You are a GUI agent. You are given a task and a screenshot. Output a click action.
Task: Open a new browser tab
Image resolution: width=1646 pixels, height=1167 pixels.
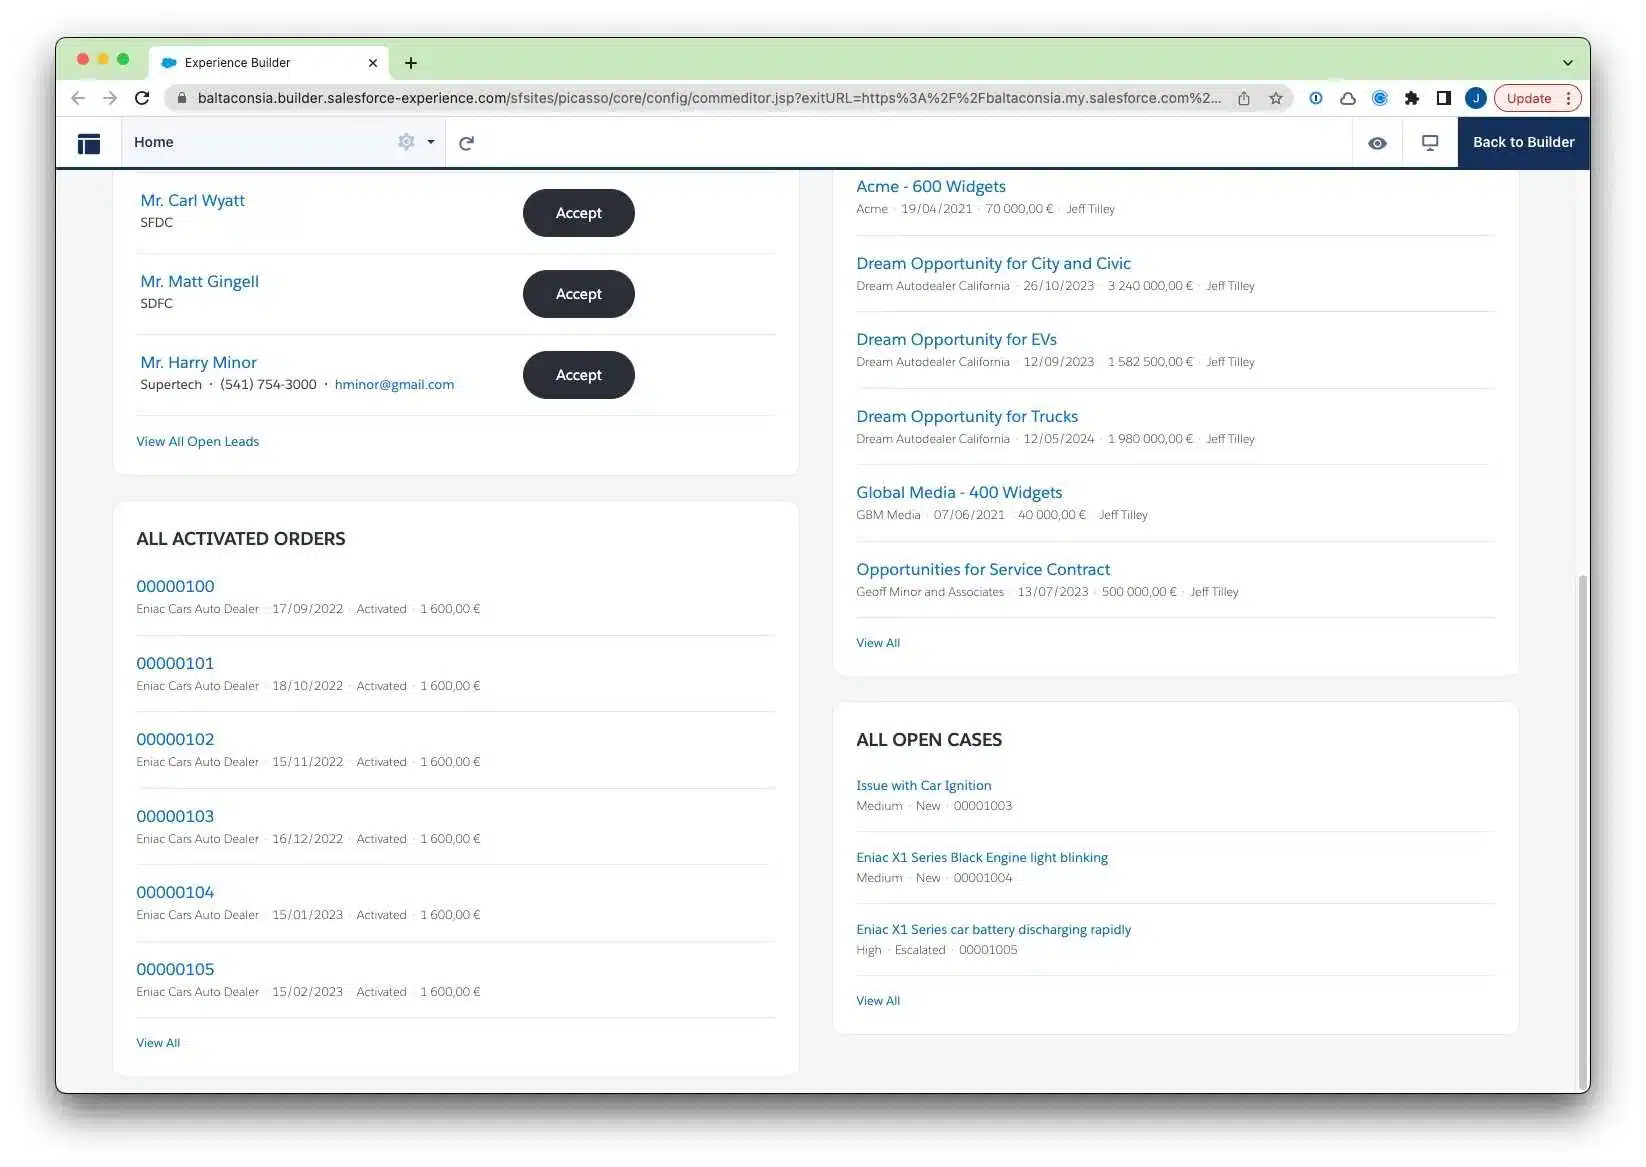411,63
